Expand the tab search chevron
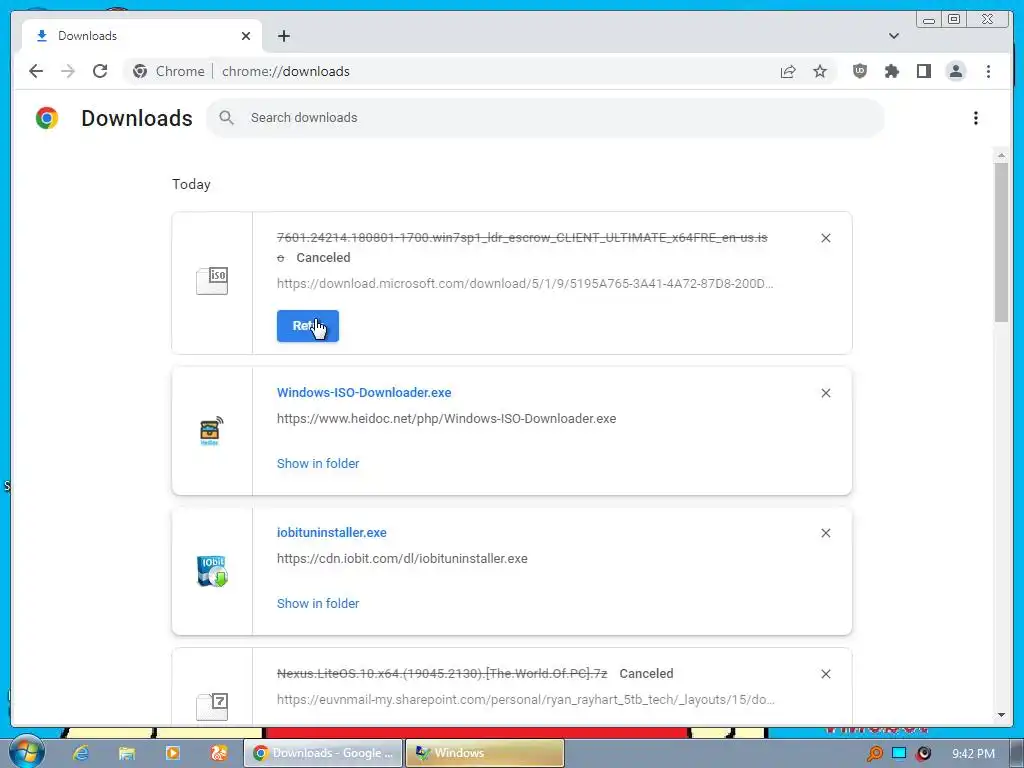The width and height of the screenshot is (1024, 768). pos(894,36)
